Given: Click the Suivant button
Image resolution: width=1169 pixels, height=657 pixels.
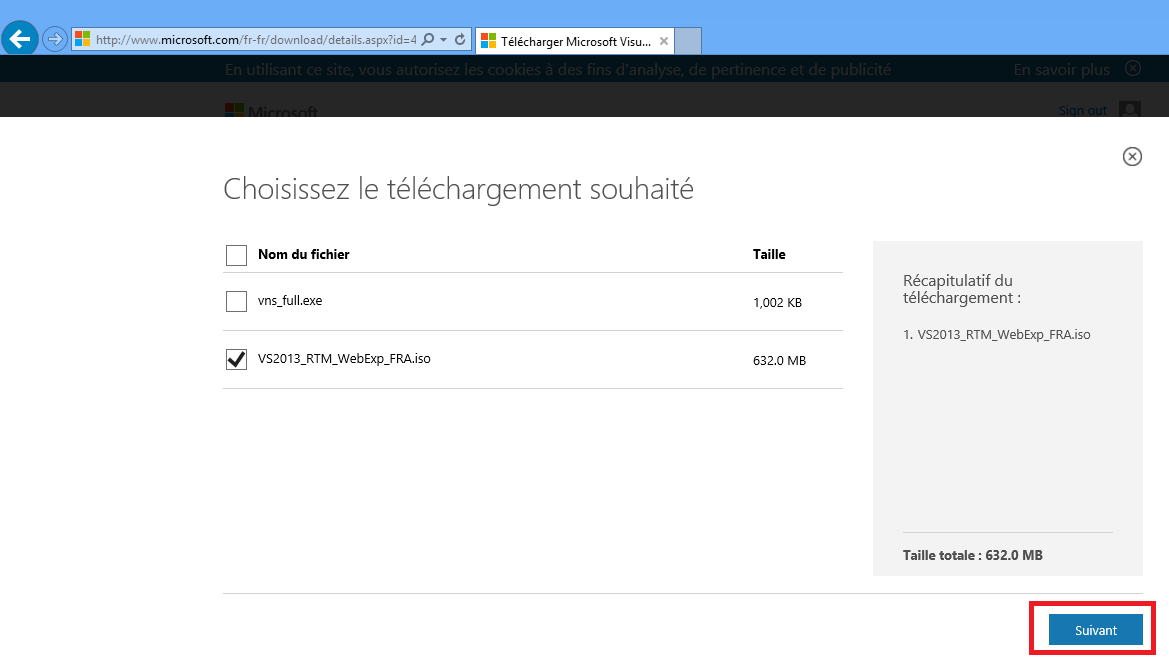Looking at the screenshot, I should [1095, 630].
